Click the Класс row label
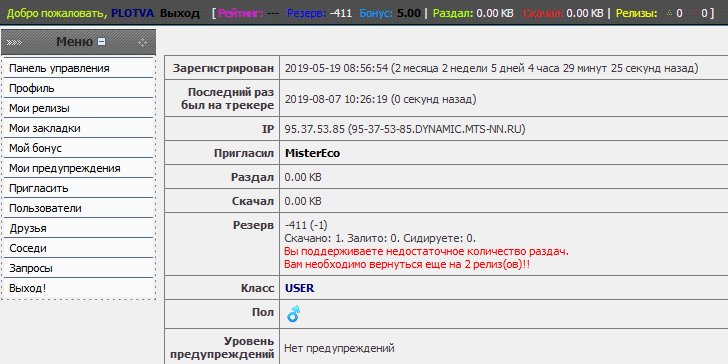728x364 pixels. pyautogui.click(x=258, y=288)
